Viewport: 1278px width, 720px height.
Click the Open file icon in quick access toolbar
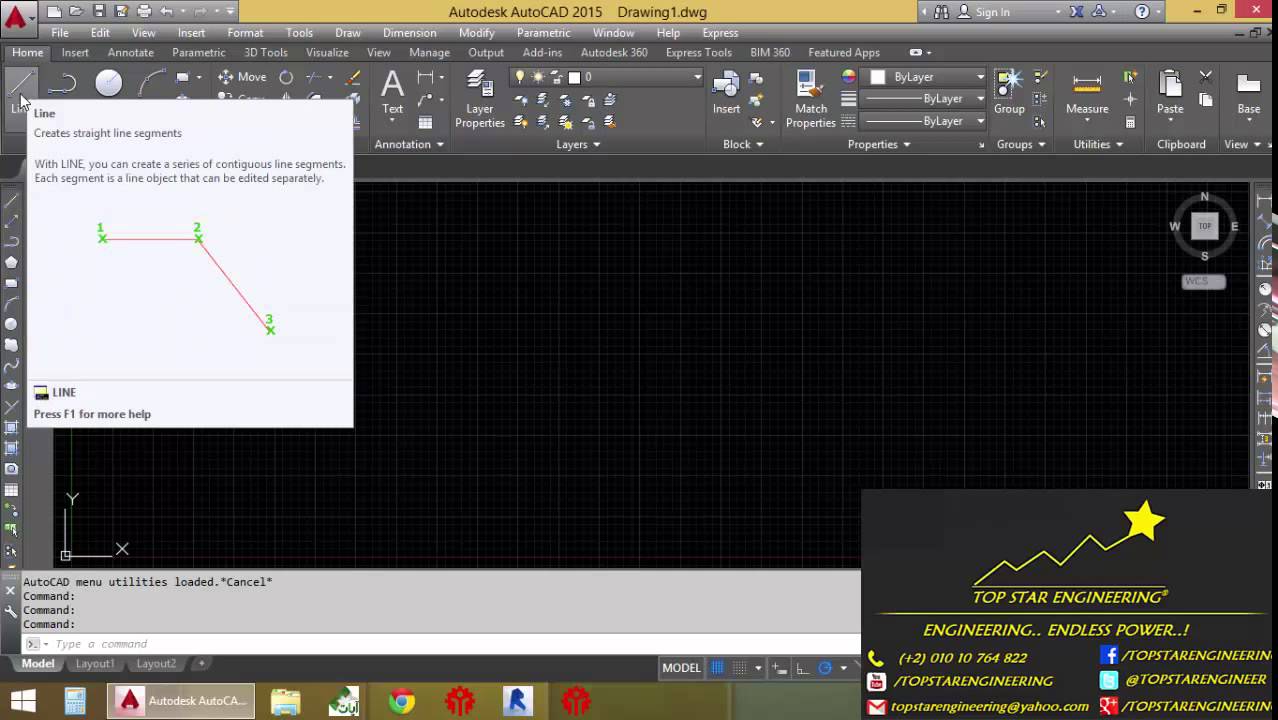(76, 12)
